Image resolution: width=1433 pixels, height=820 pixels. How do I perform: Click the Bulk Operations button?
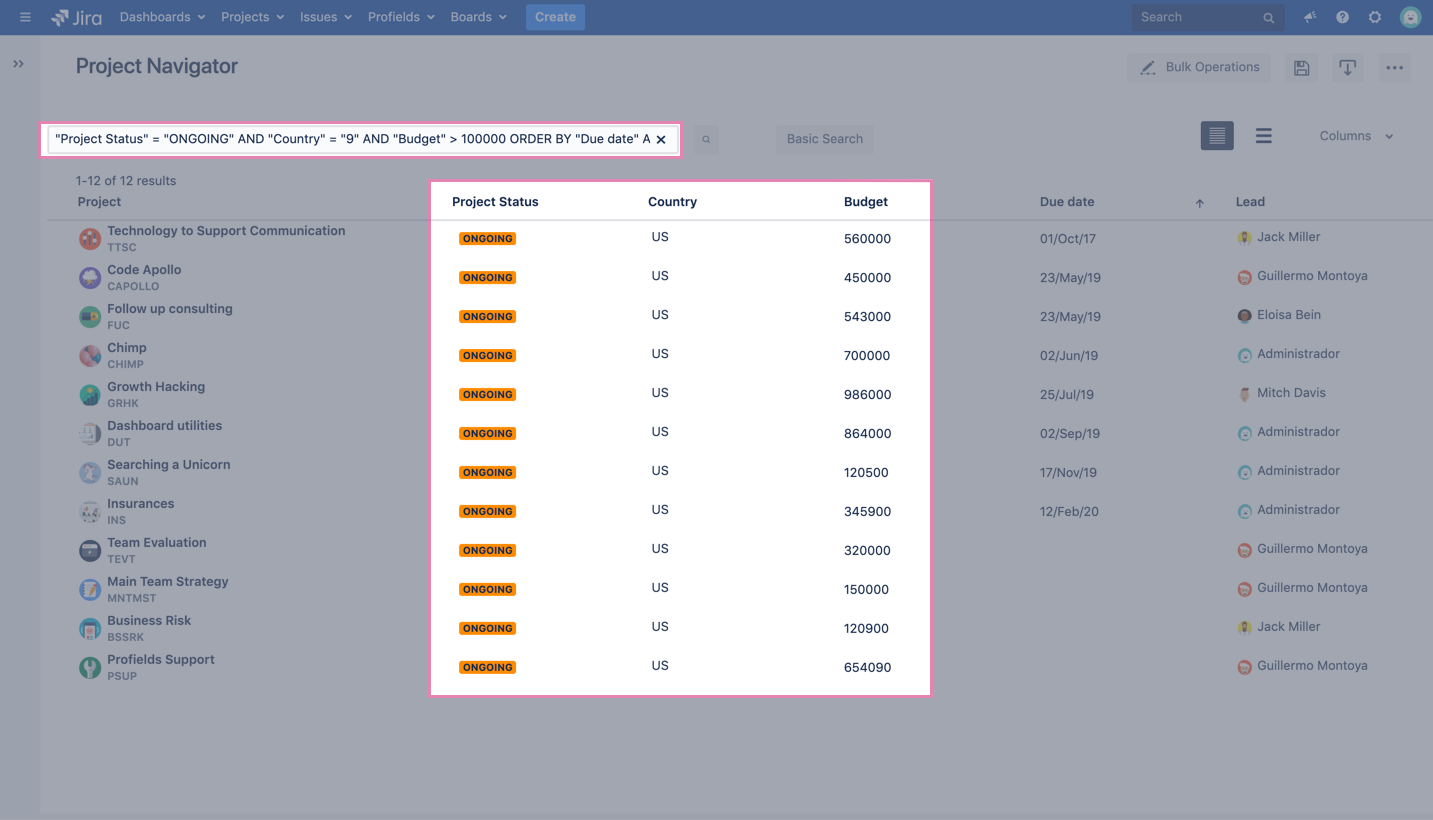tap(1198, 67)
